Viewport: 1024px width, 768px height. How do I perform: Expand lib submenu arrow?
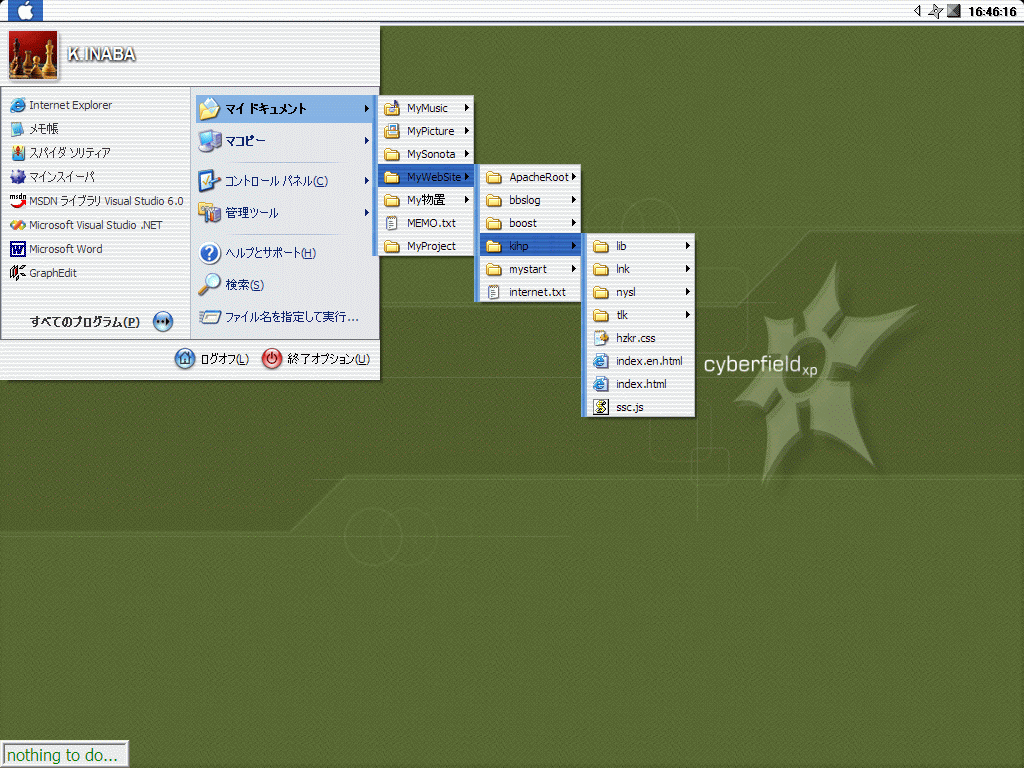click(x=688, y=246)
